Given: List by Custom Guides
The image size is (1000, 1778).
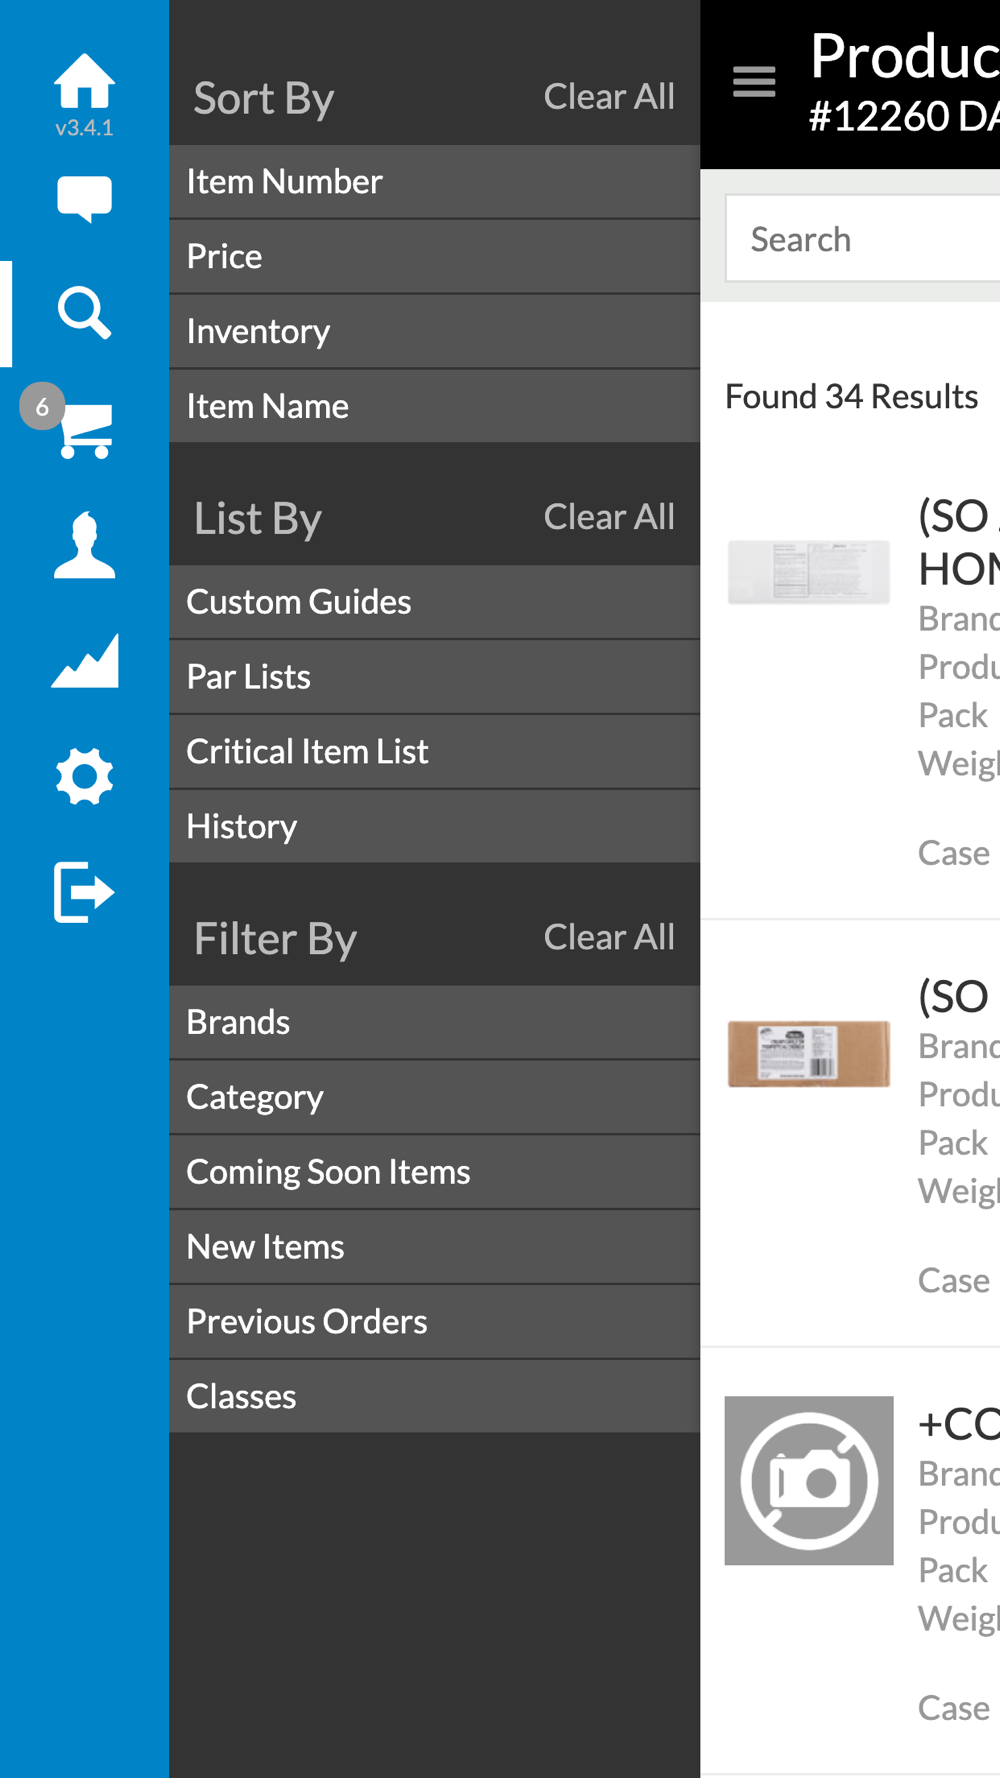Looking at the screenshot, I should tap(434, 602).
